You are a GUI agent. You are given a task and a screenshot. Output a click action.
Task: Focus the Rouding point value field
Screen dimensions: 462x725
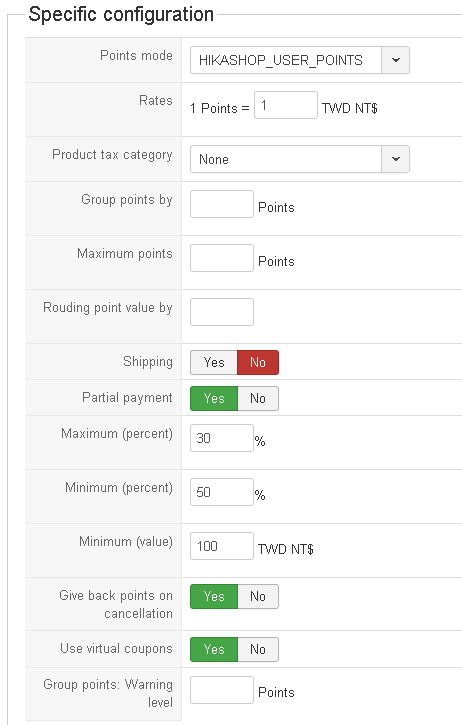[222, 312]
